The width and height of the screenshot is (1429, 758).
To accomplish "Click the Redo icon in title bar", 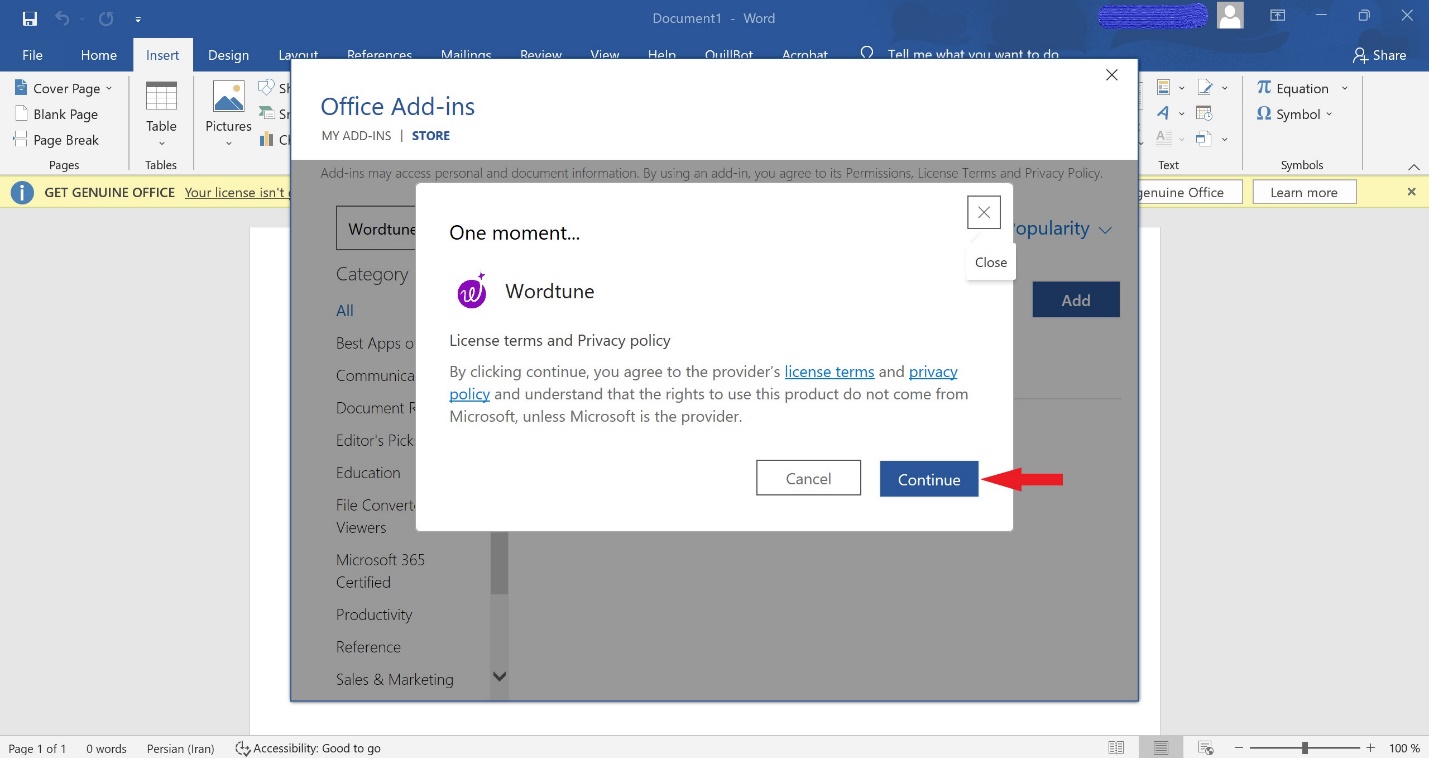I will pos(106,18).
